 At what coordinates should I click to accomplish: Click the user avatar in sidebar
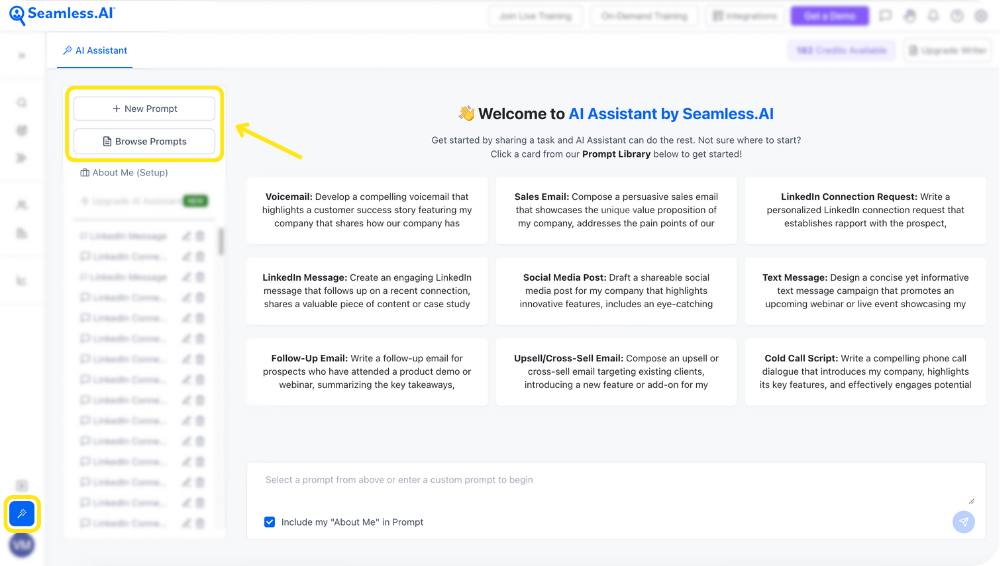pyautogui.click(x=22, y=545)
